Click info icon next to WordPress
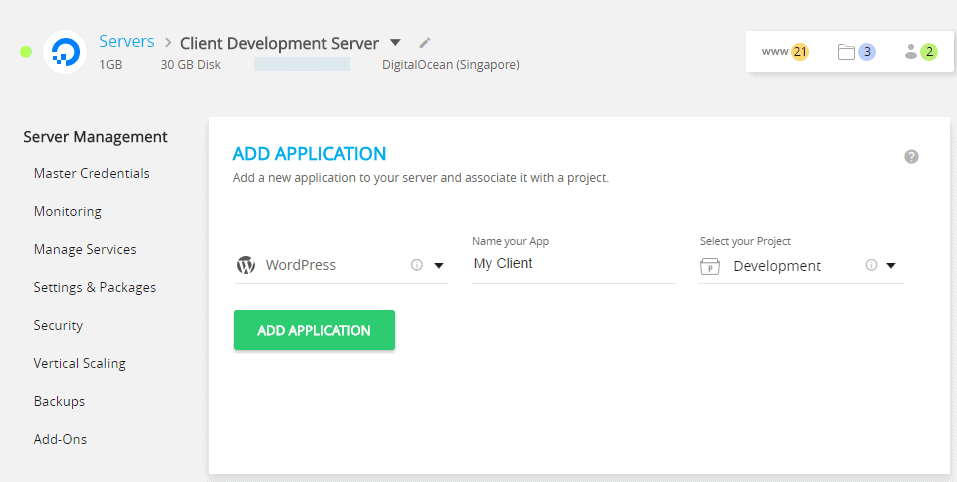This screenshot has height=482, width=957. point(417,265)
